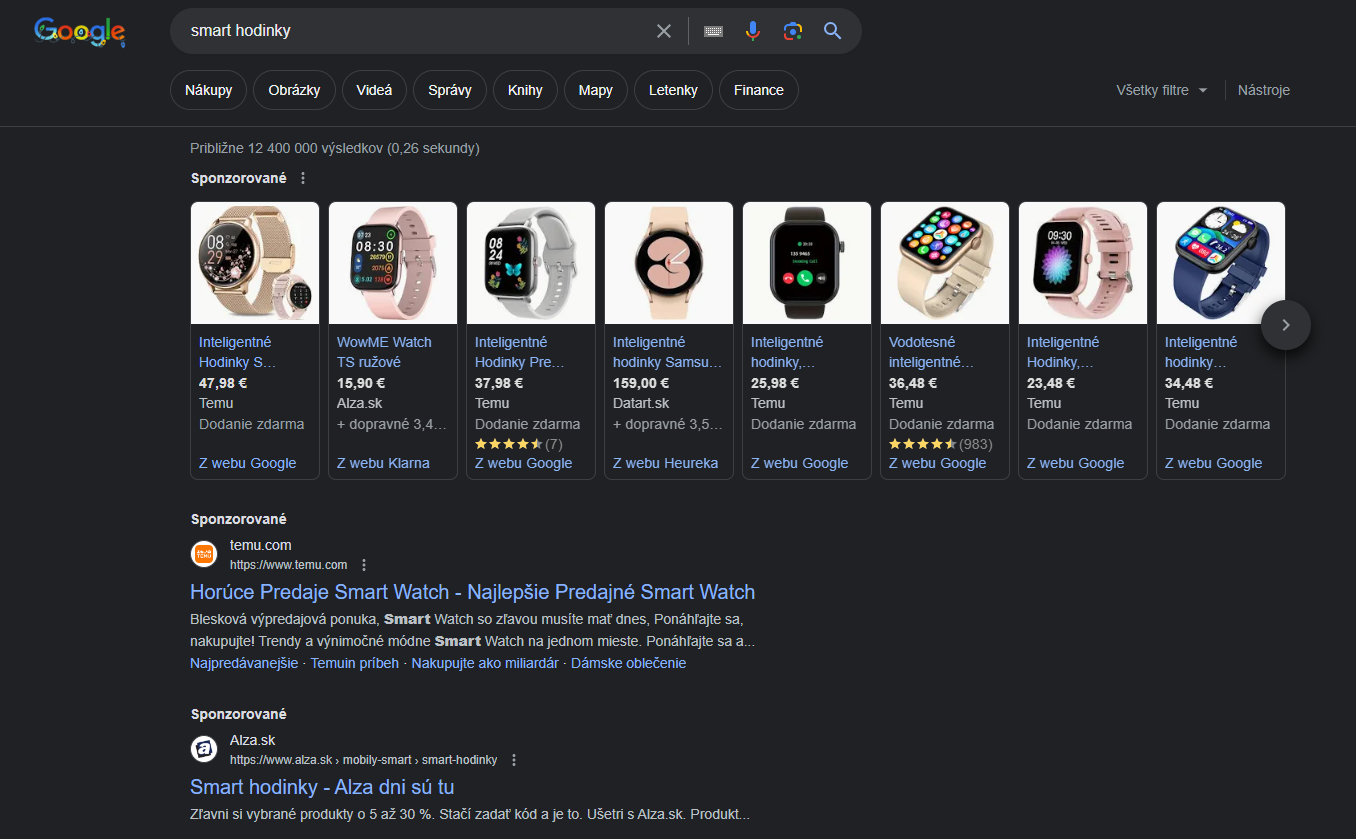Click the magnifying glass search button
Screen dimensions: 1356x839
(x=833, y=31)
